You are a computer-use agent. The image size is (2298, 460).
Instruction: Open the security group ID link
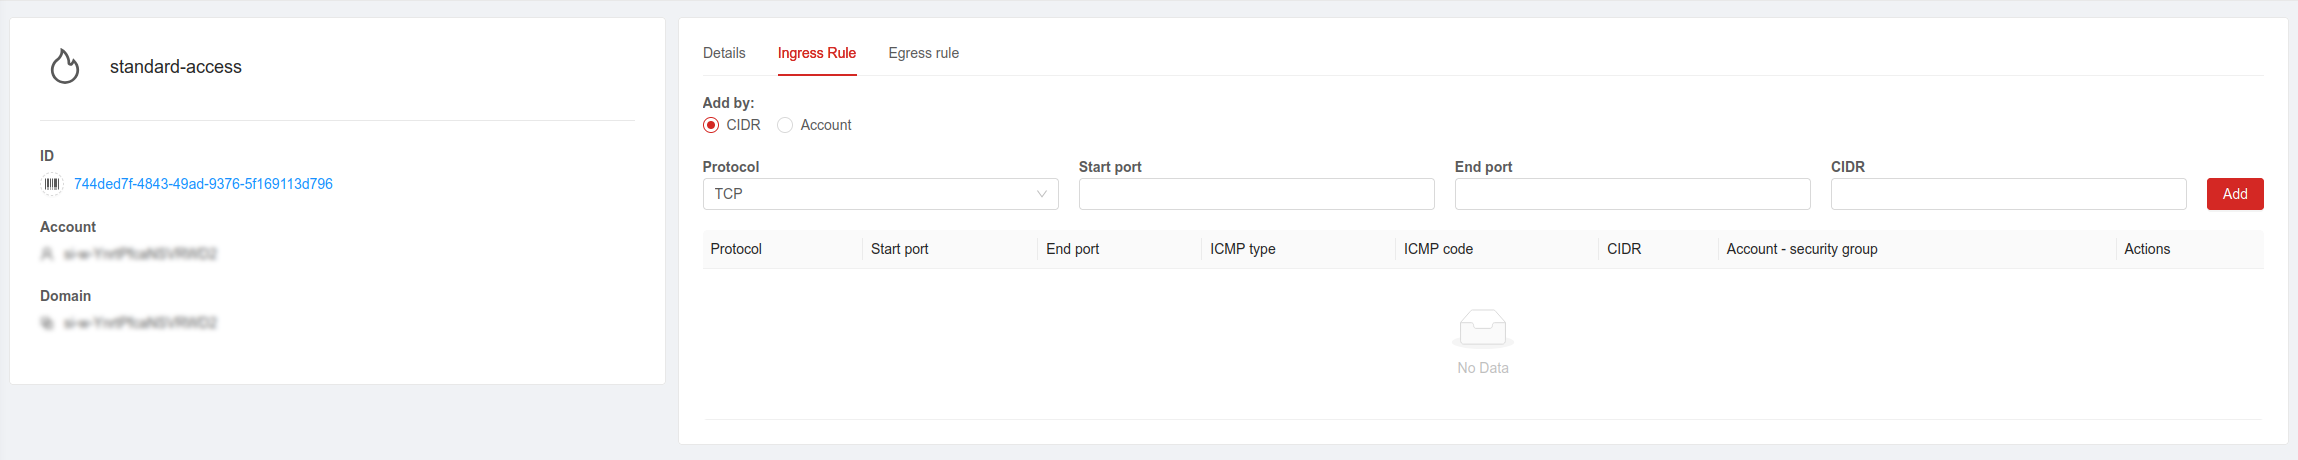[203, 184]
